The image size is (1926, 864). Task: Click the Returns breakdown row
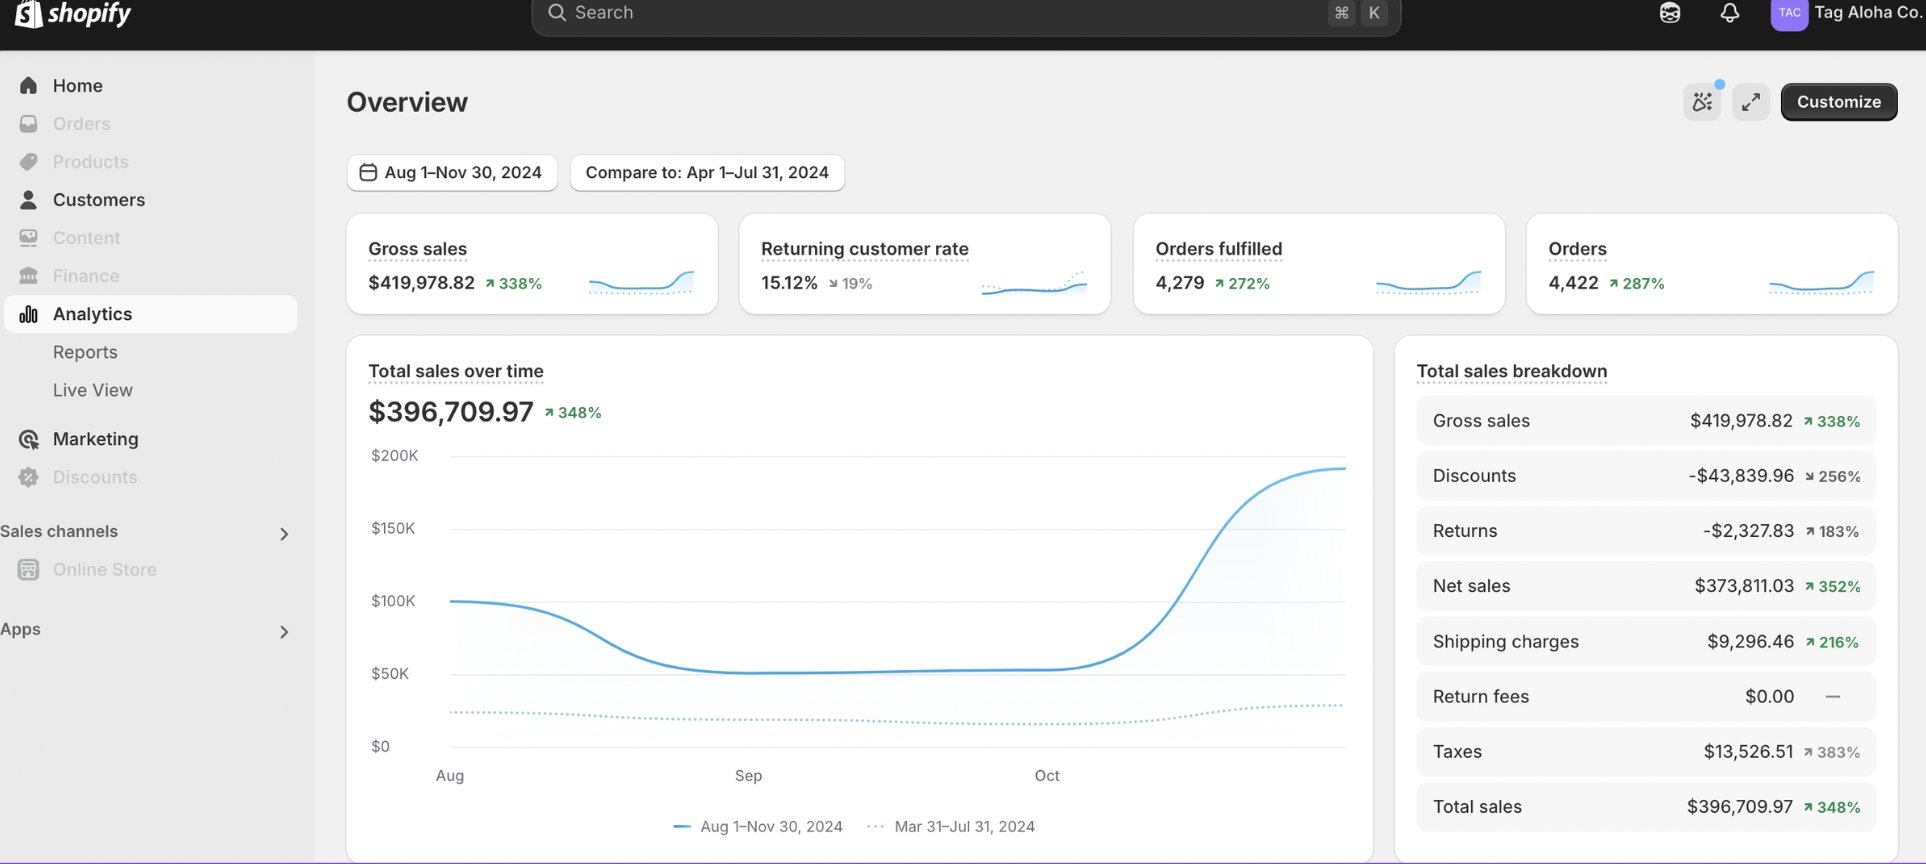click(1646, 531)
